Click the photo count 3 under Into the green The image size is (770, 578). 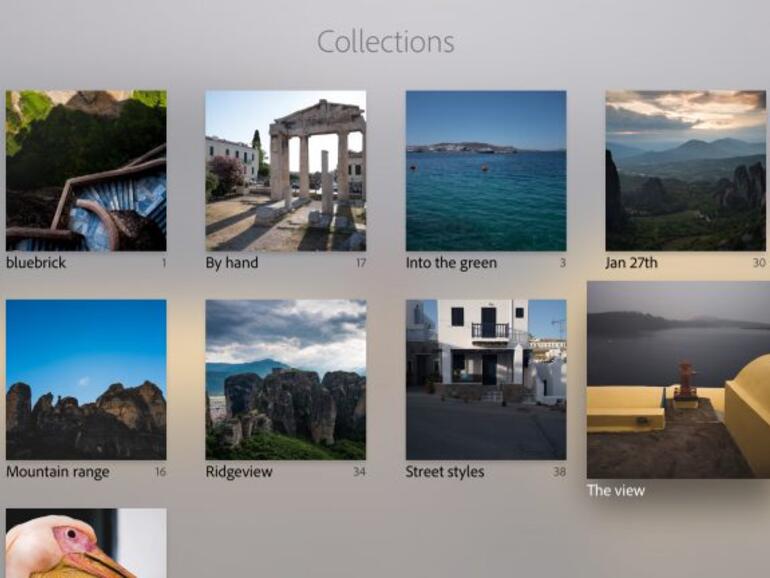(563, 263)
